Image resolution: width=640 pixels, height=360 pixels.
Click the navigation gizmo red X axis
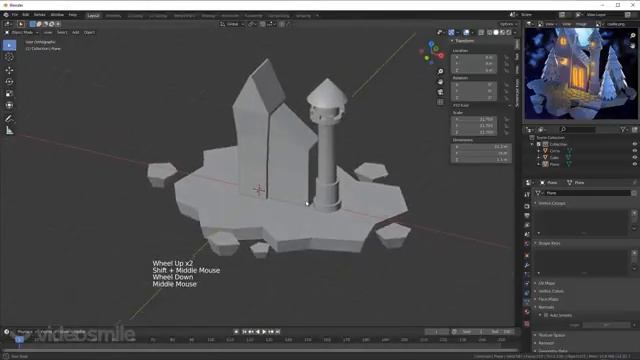[442, 56]
